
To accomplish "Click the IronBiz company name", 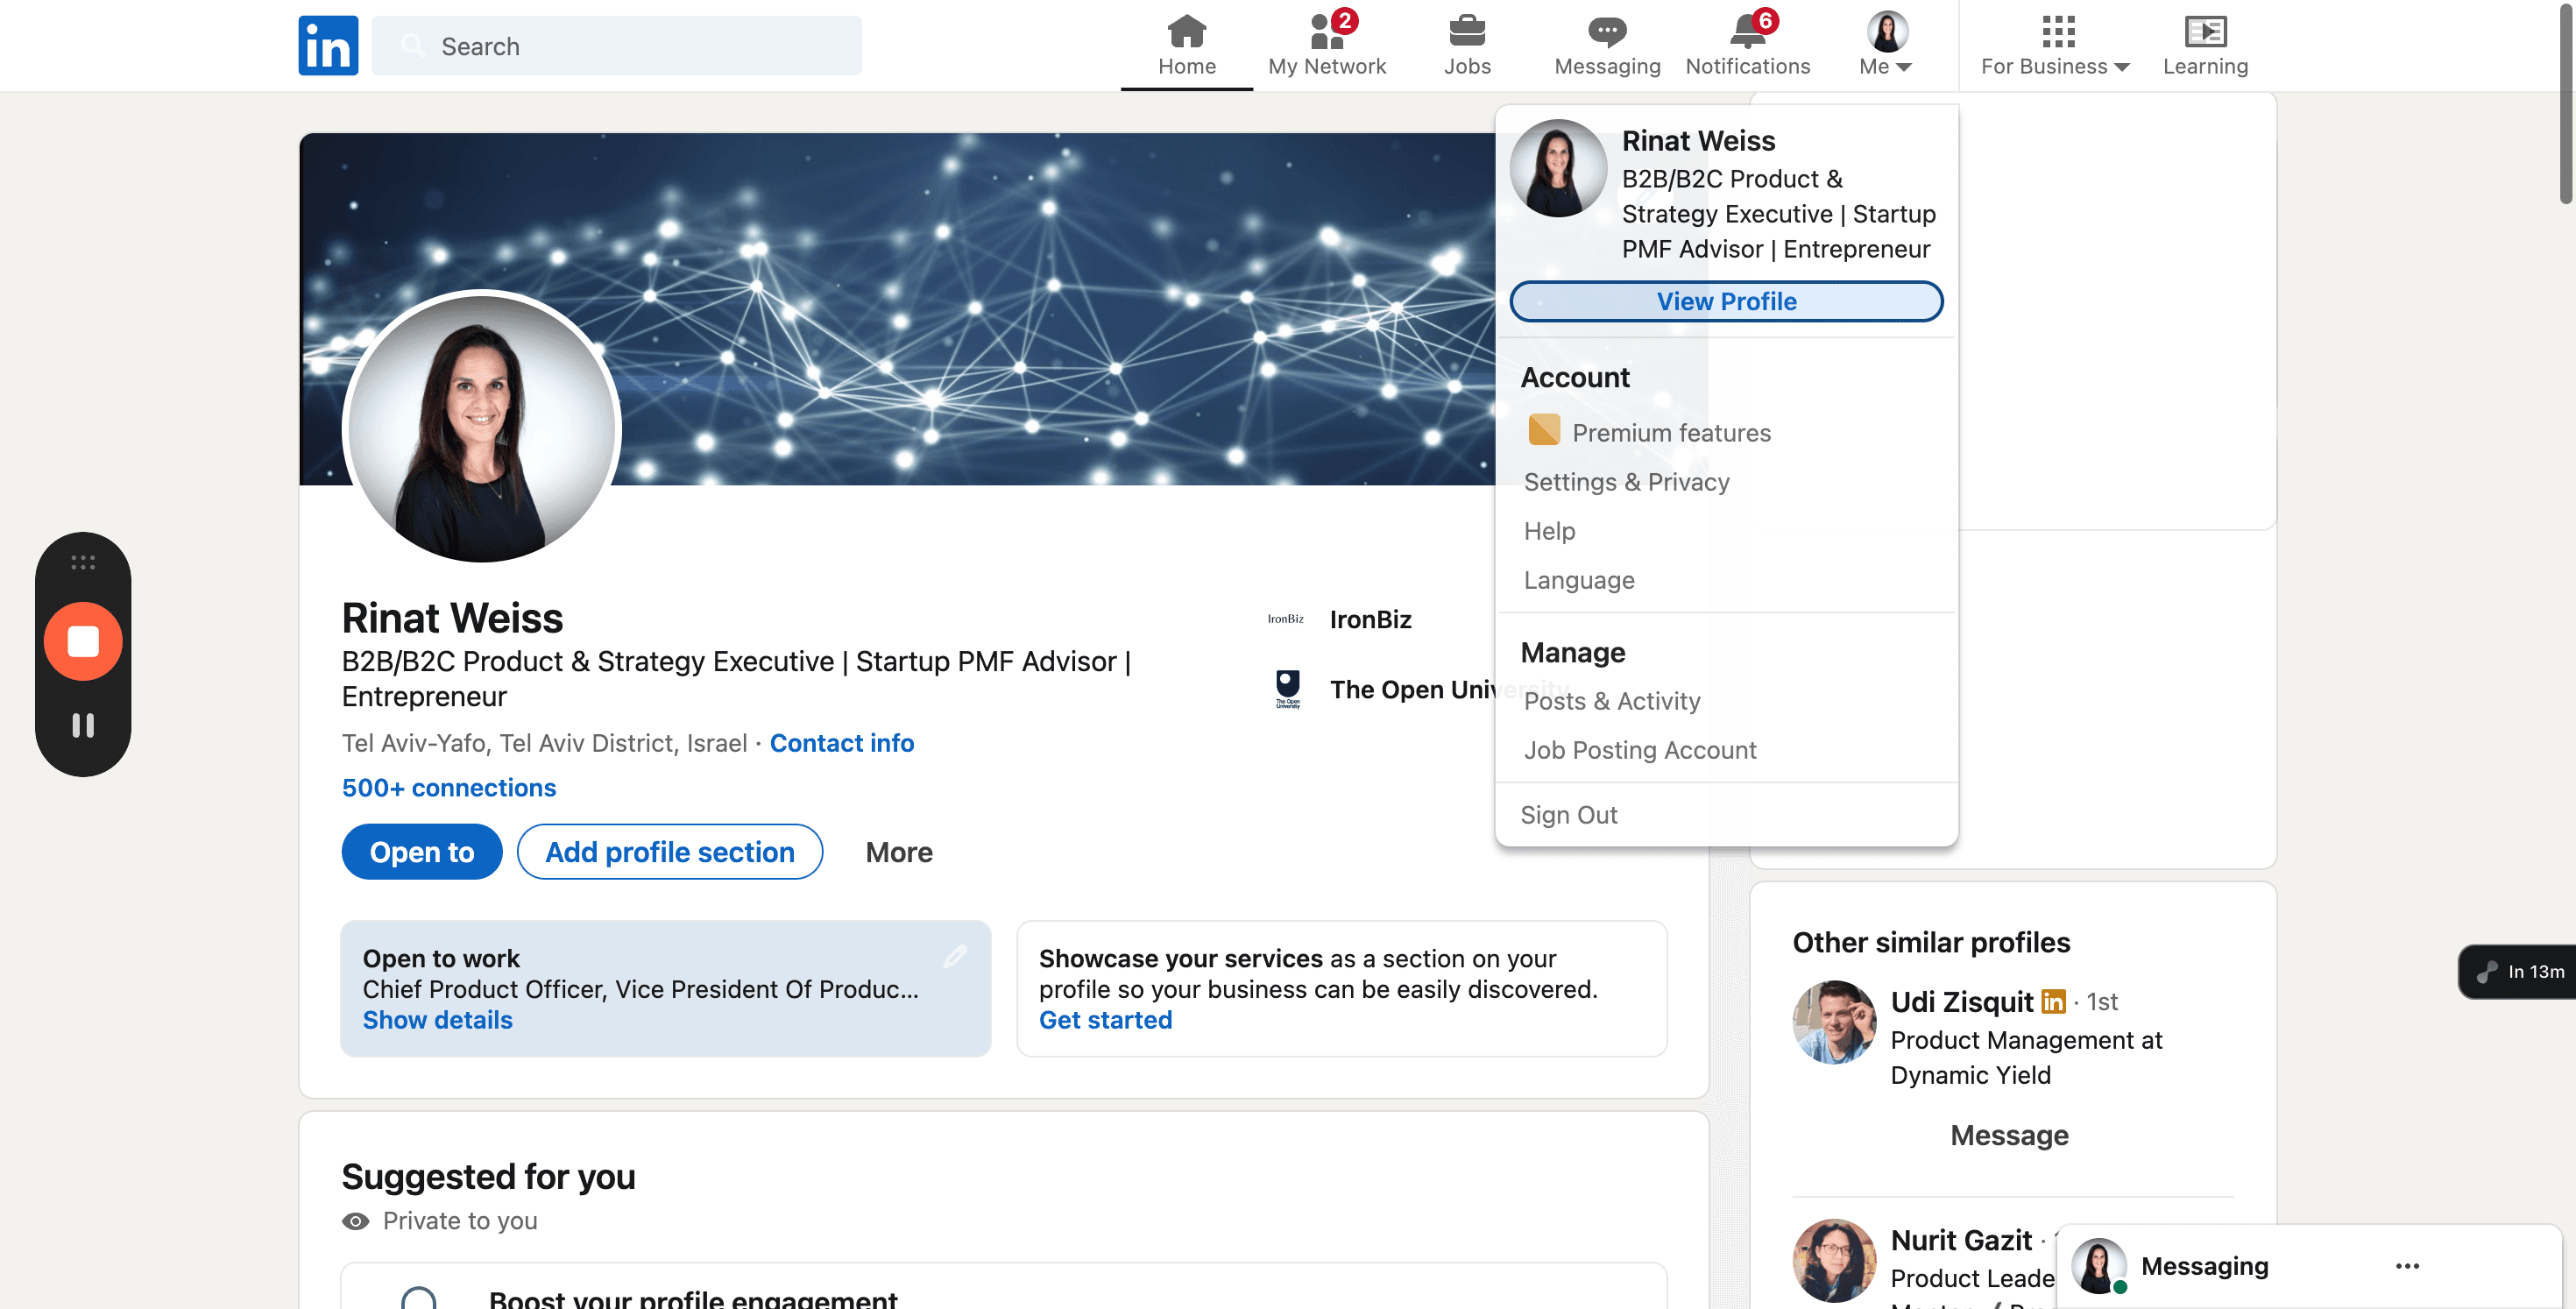I will (1370, 619).
